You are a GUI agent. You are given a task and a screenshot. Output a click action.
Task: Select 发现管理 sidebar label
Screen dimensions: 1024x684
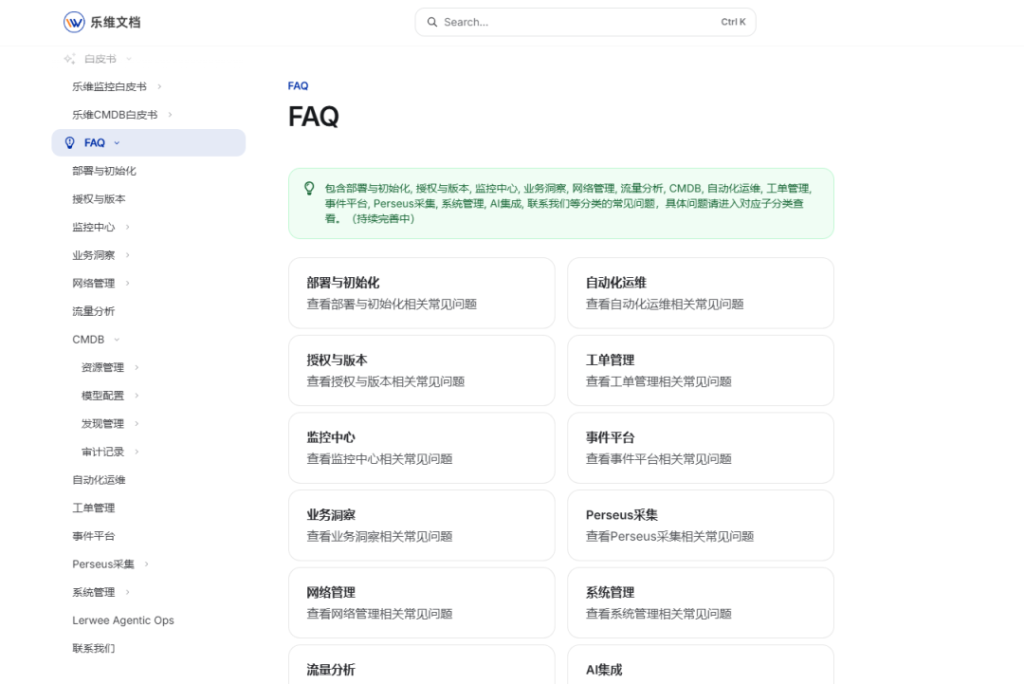pyautogui.click(x=103, y=423)
